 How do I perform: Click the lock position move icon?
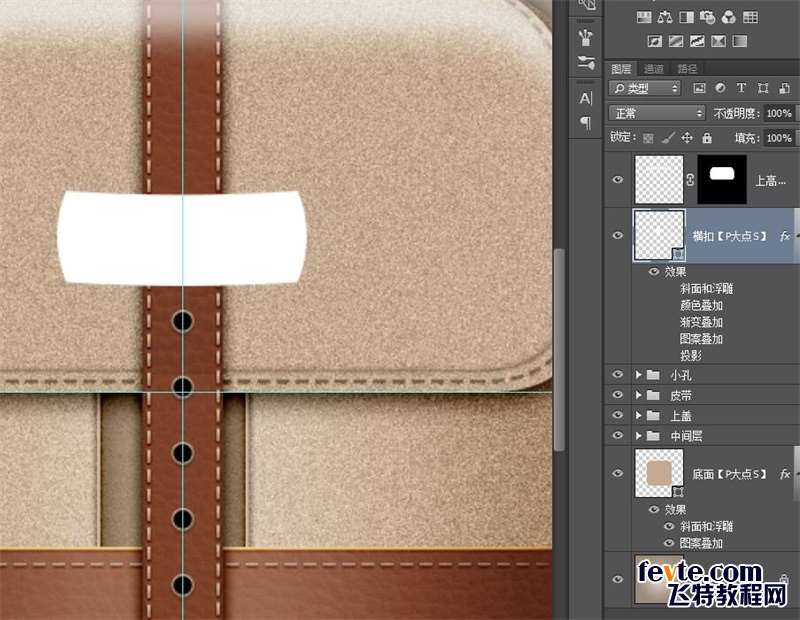click(x=688, y=138)
